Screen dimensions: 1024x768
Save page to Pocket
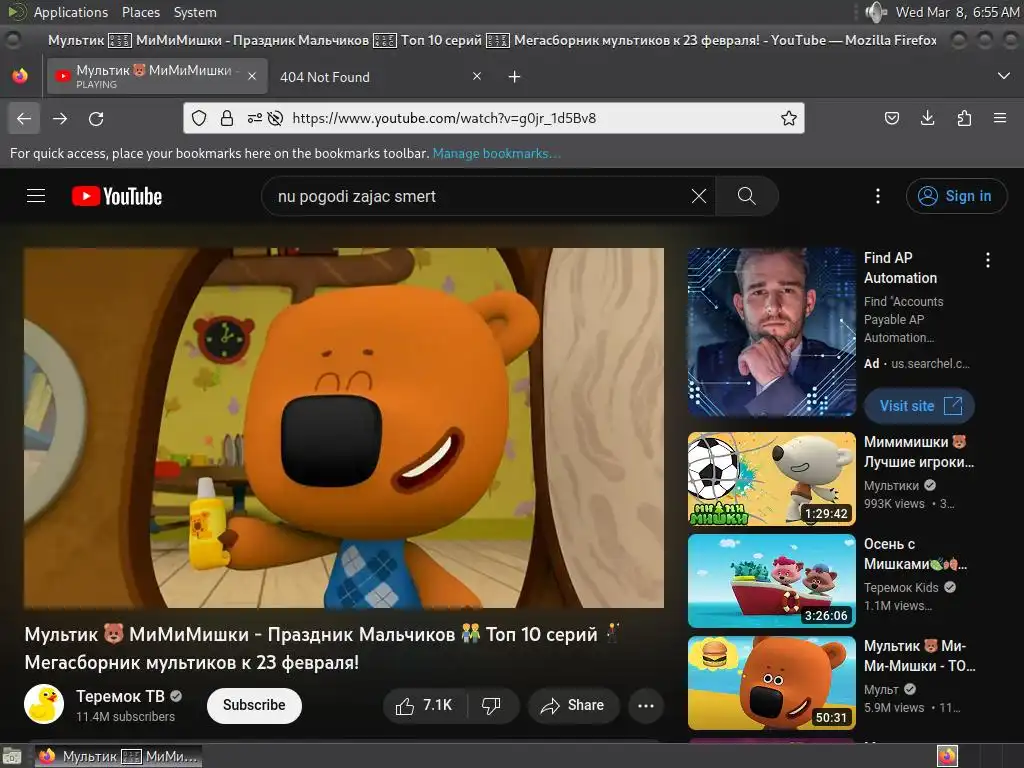891,118
